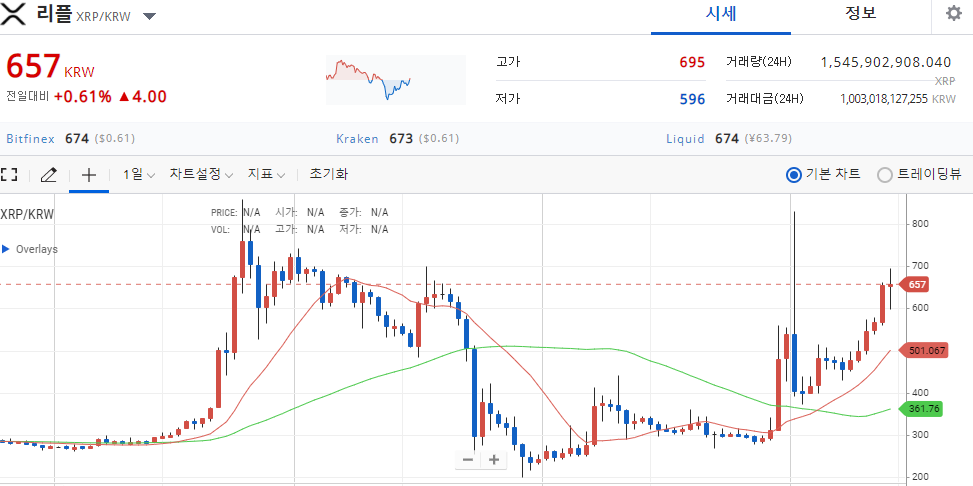Zoom in chart with plus button

point(494,460)
